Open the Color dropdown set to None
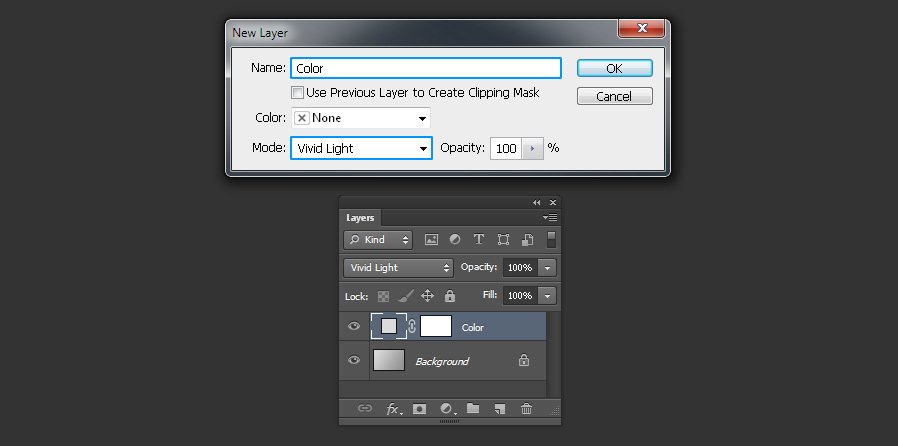 [361, 118]
